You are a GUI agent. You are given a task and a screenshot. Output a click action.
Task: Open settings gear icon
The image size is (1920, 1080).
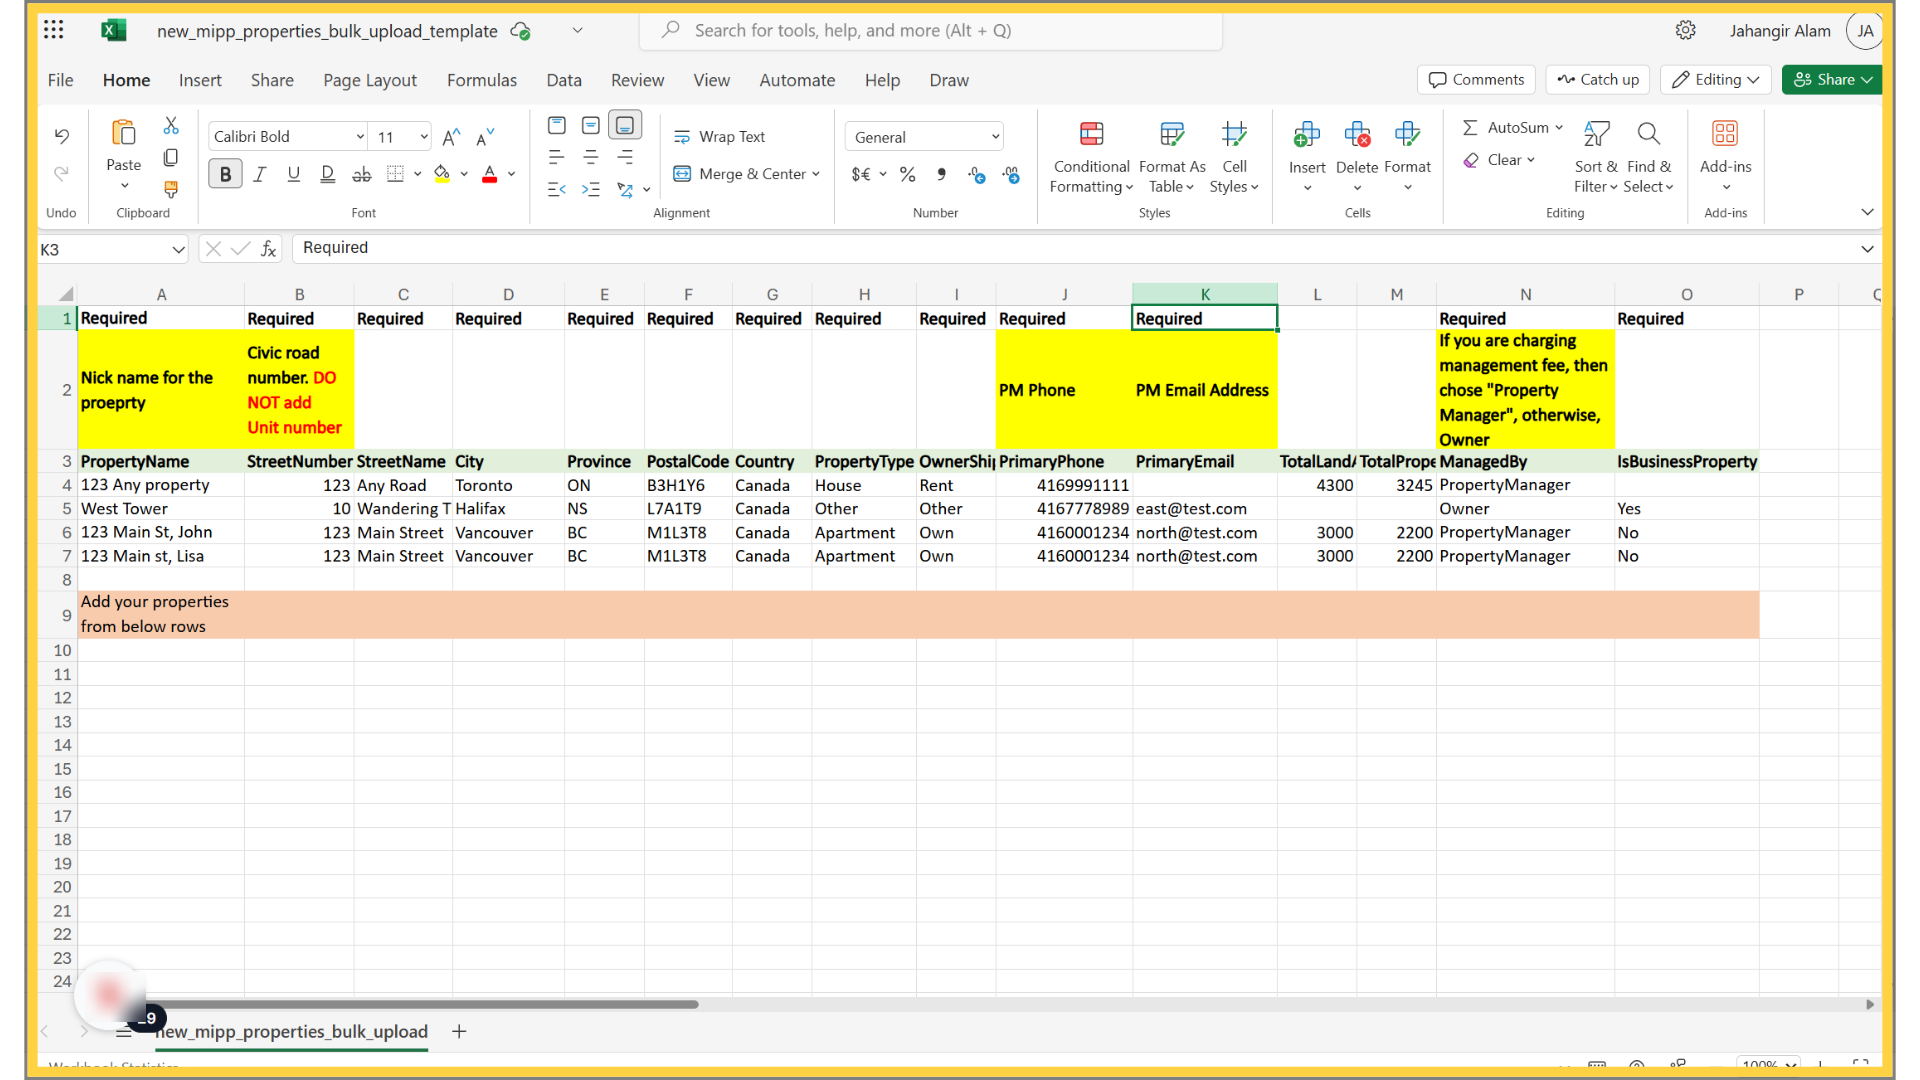coord(1686,30)
